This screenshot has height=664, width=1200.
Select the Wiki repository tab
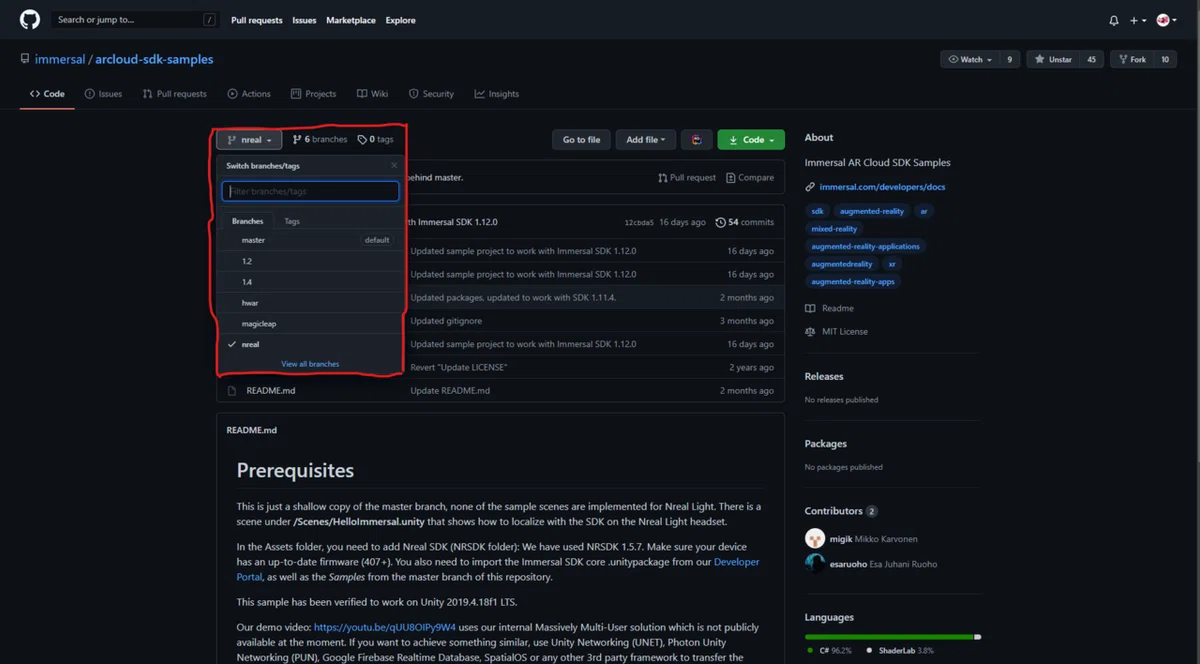(x=372, y=94)
